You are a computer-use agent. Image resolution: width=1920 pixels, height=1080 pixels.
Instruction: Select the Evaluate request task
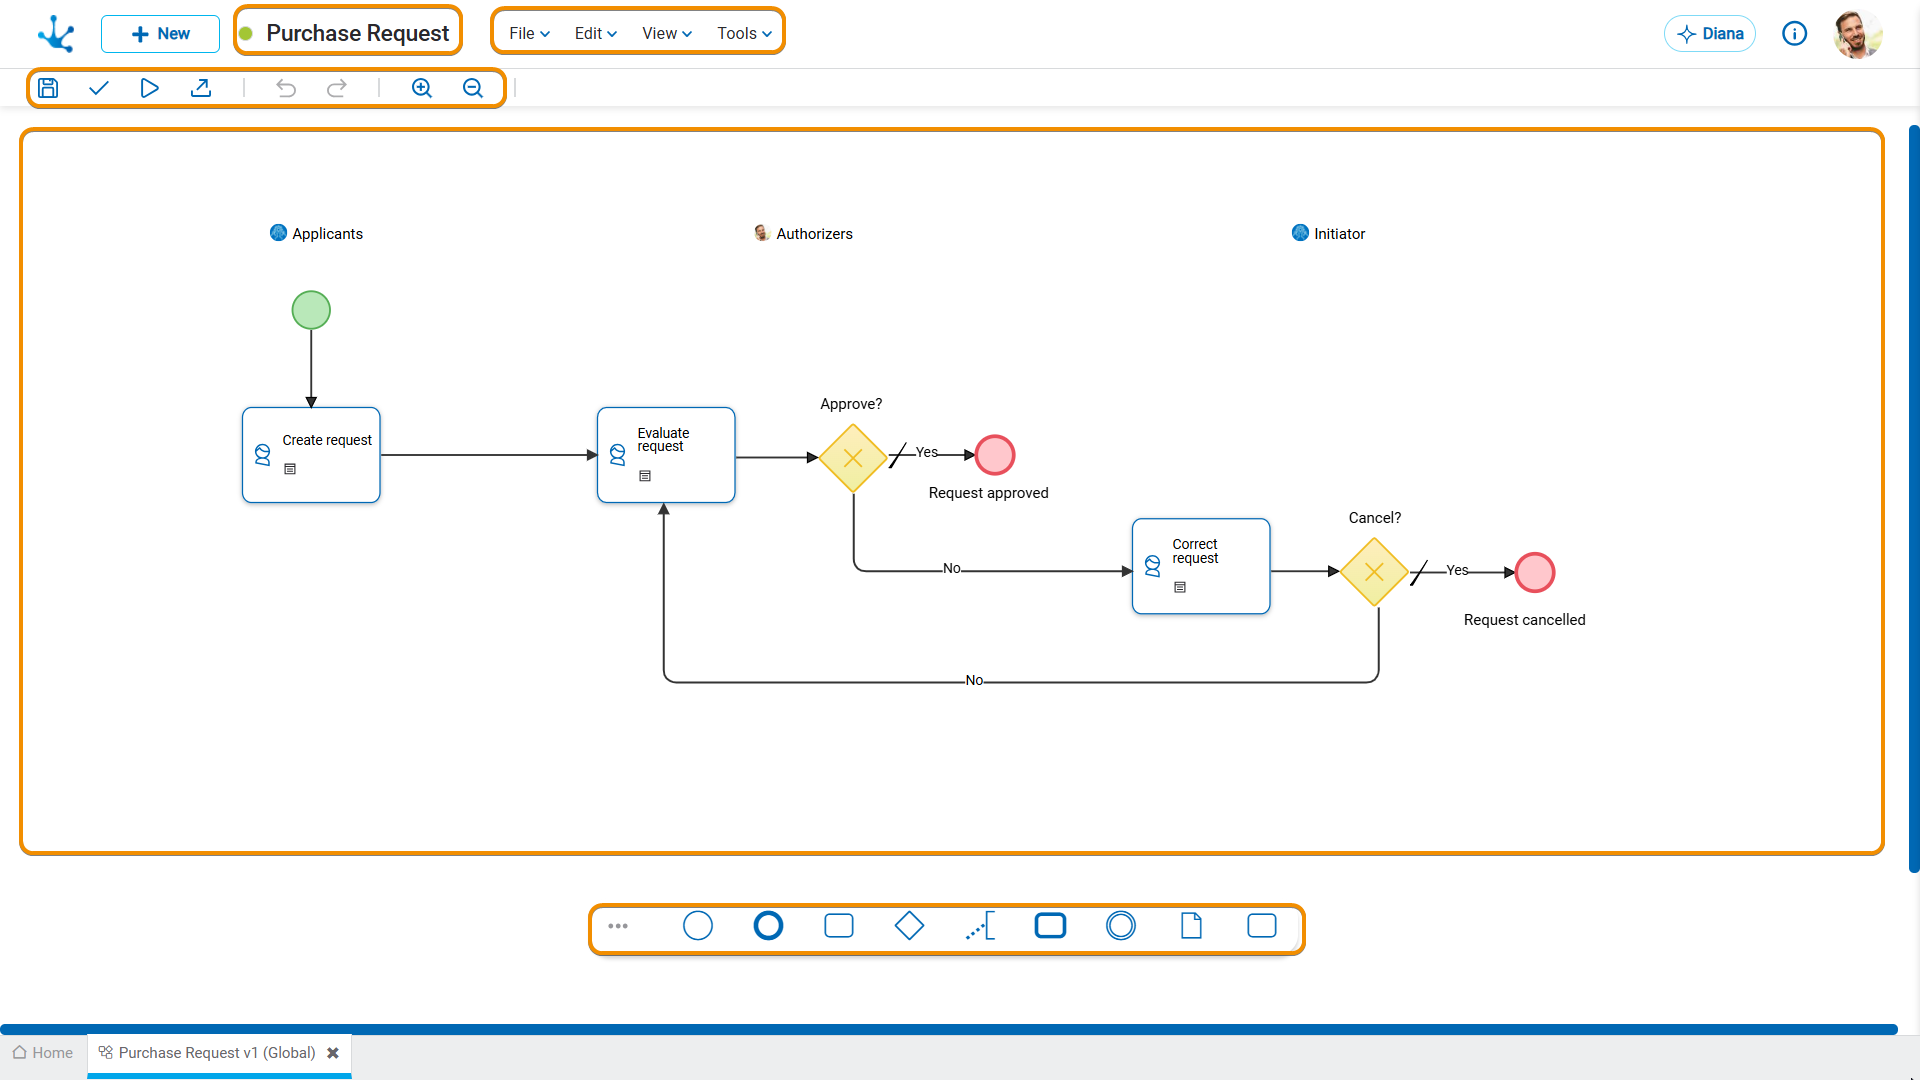[x=666, y=455]
